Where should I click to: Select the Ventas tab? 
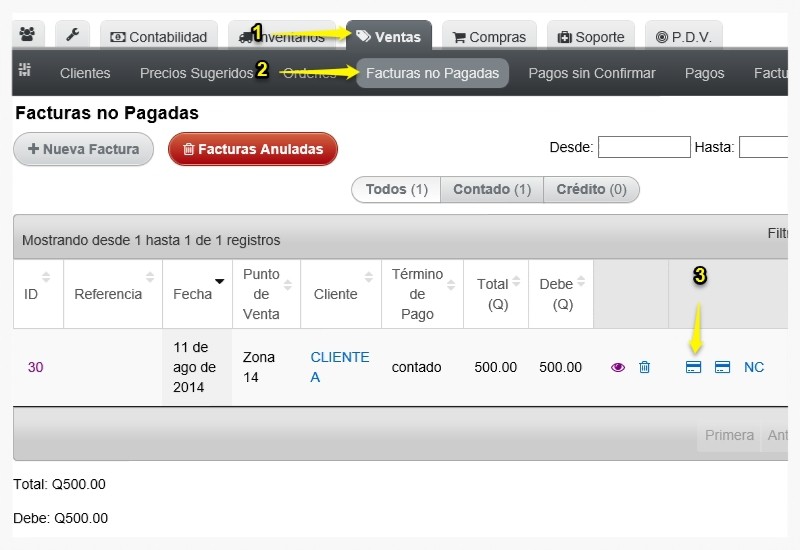[x=389, y=36]
